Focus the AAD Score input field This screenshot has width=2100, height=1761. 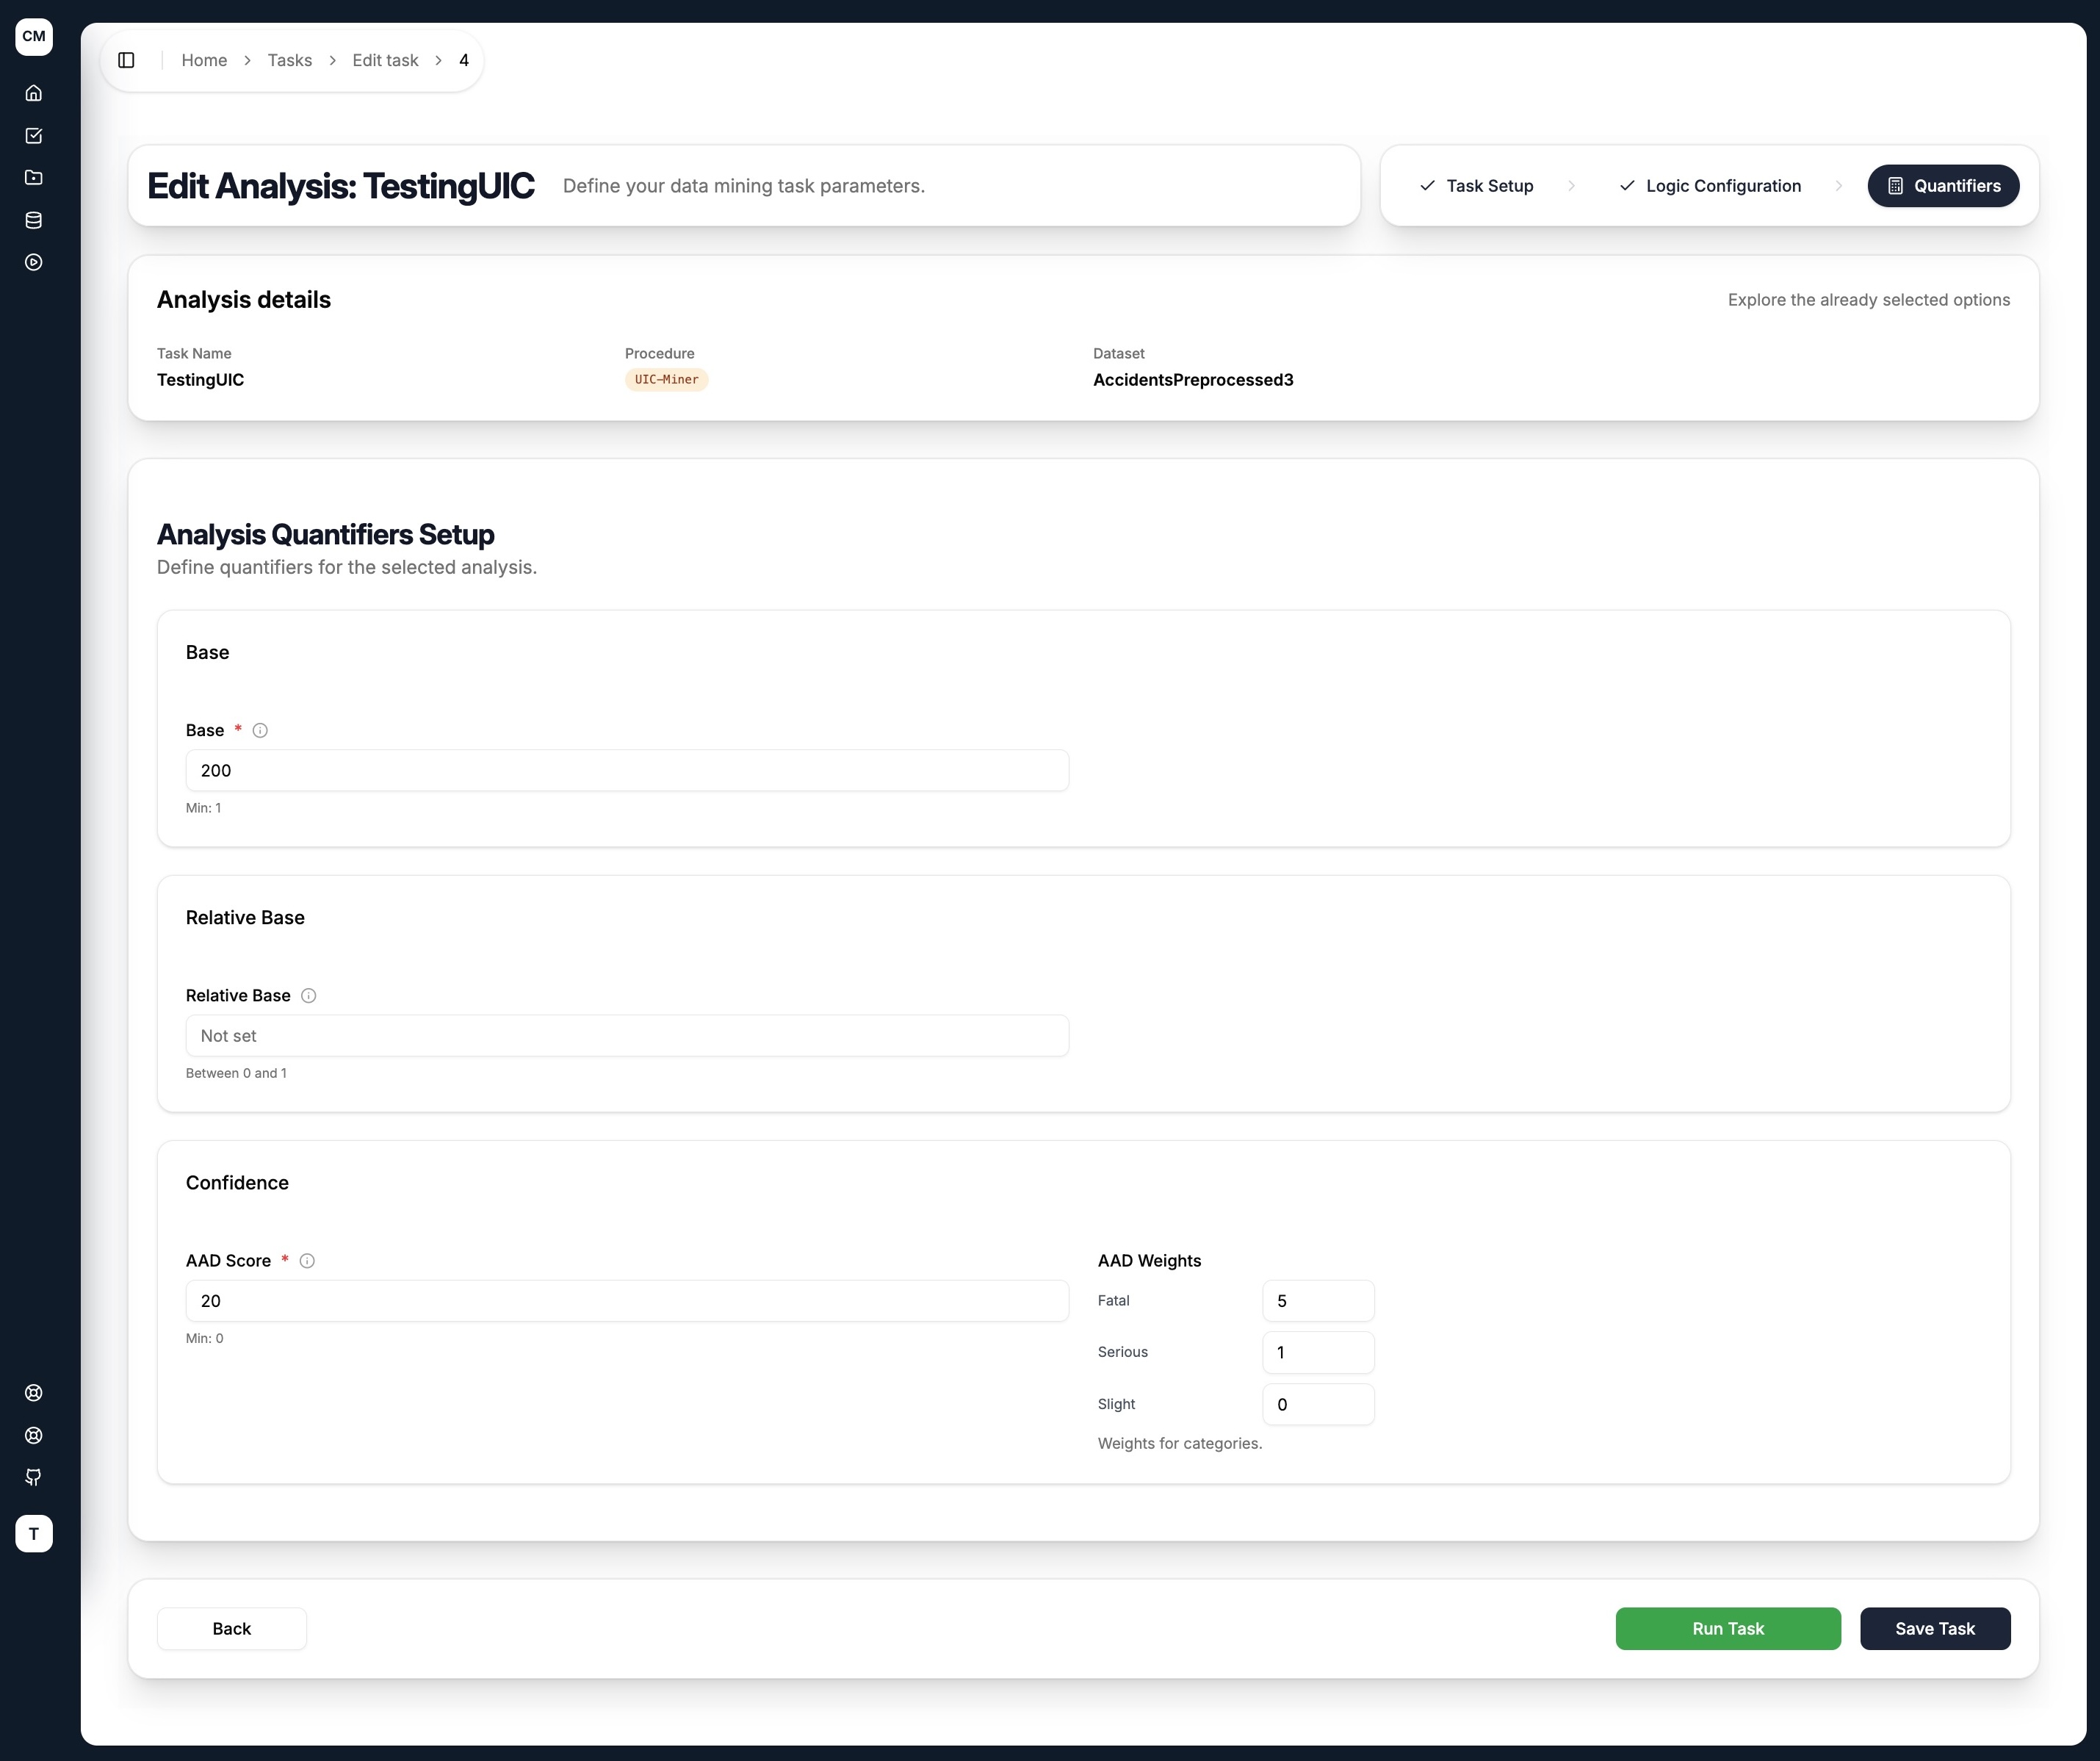point(627,1301)
